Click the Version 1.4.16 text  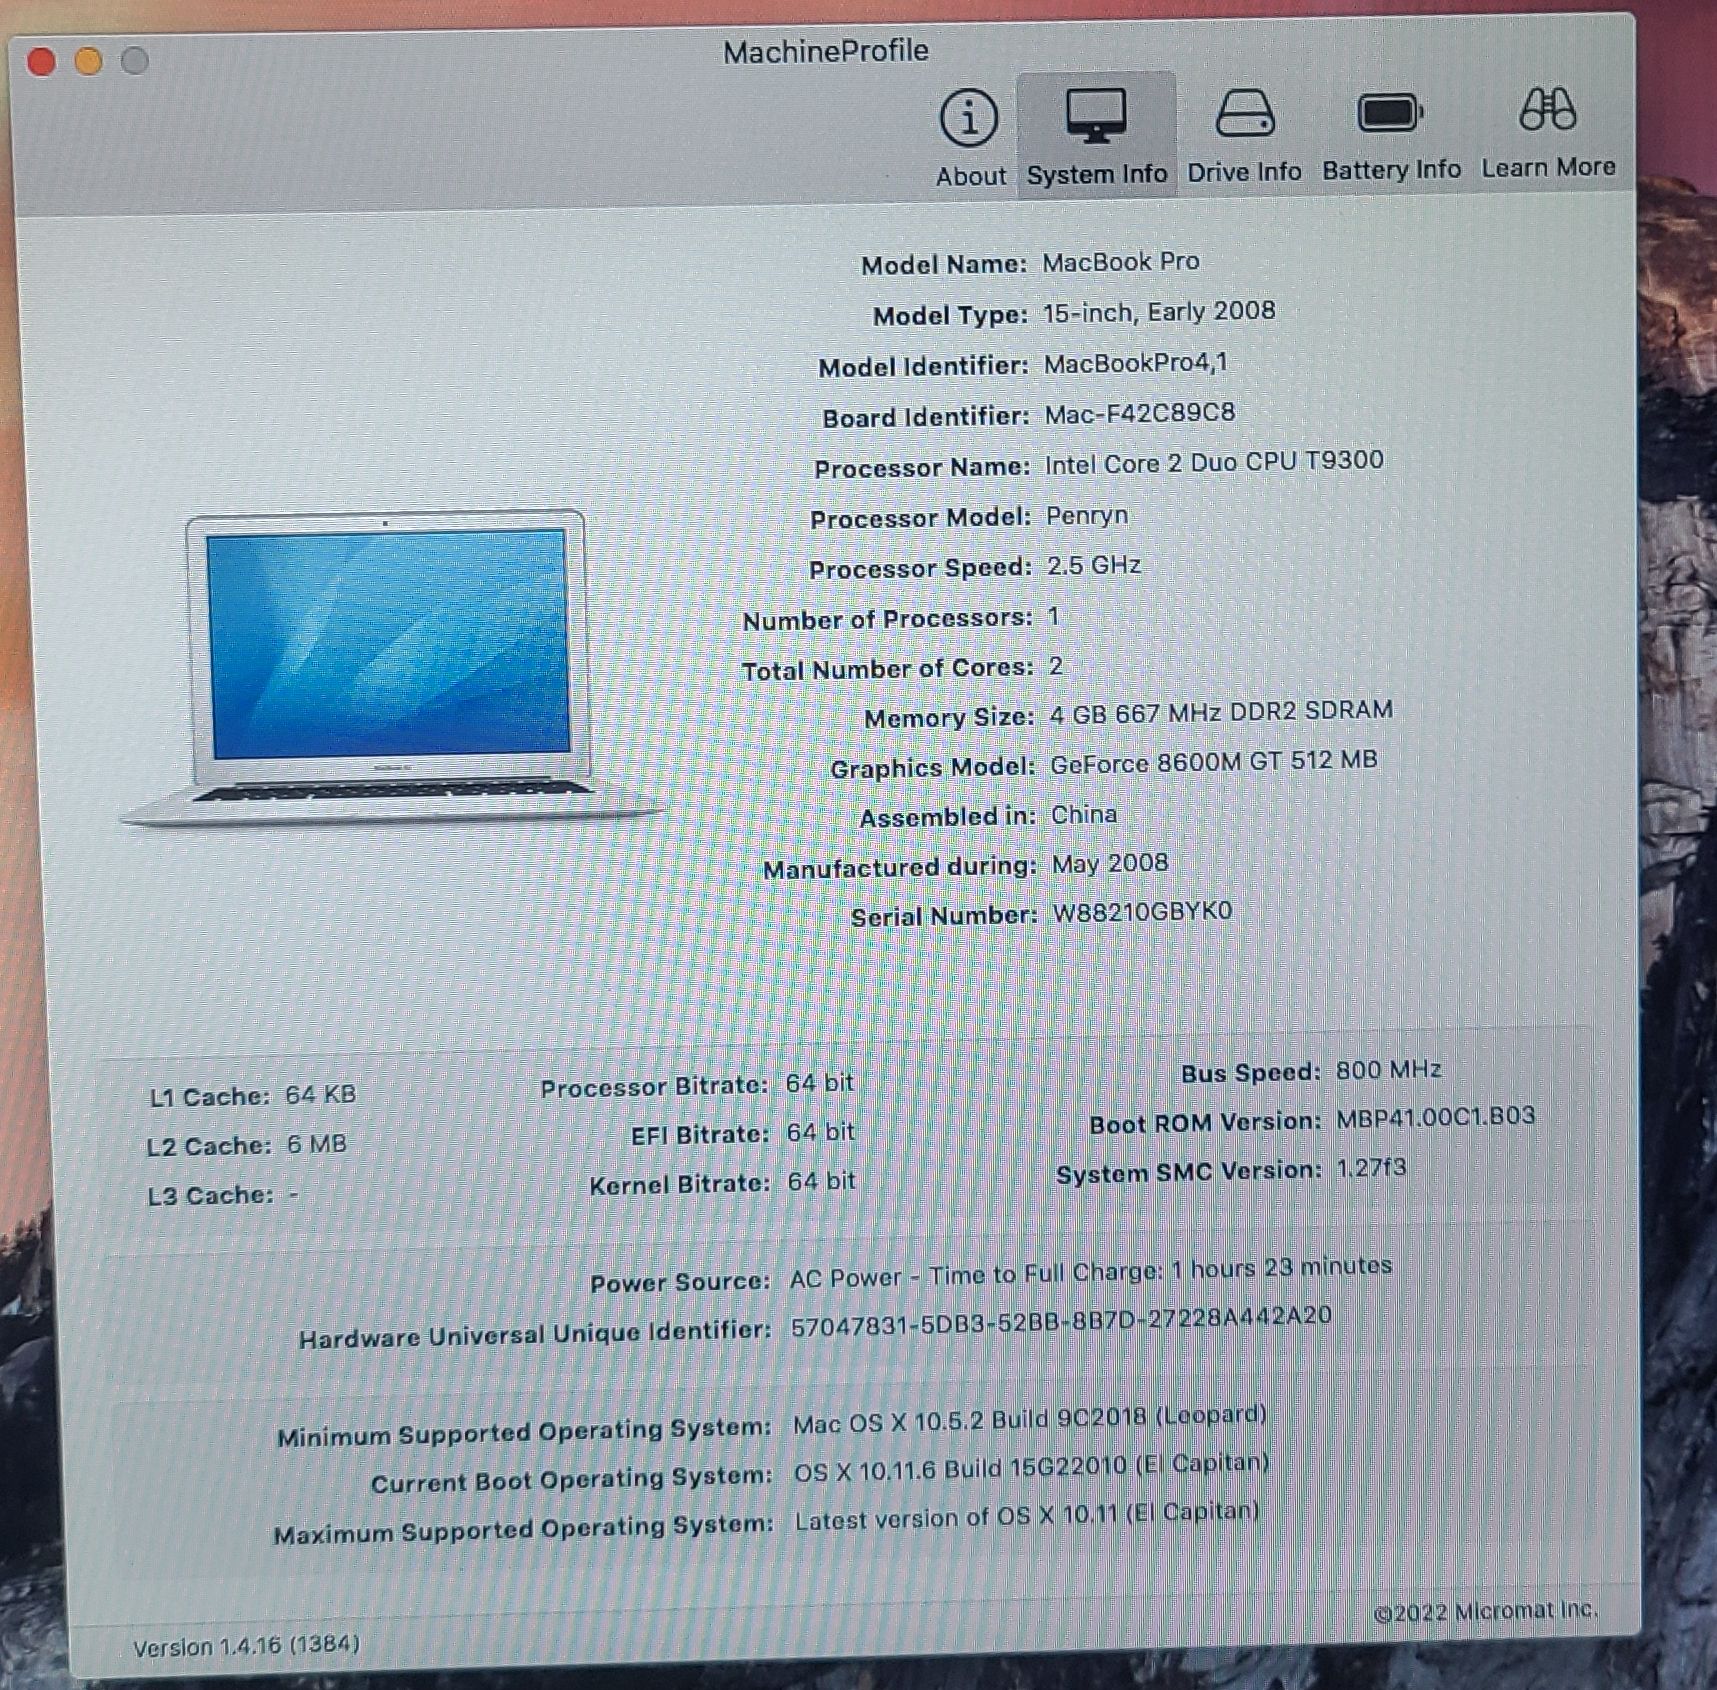coord(246,1646)
